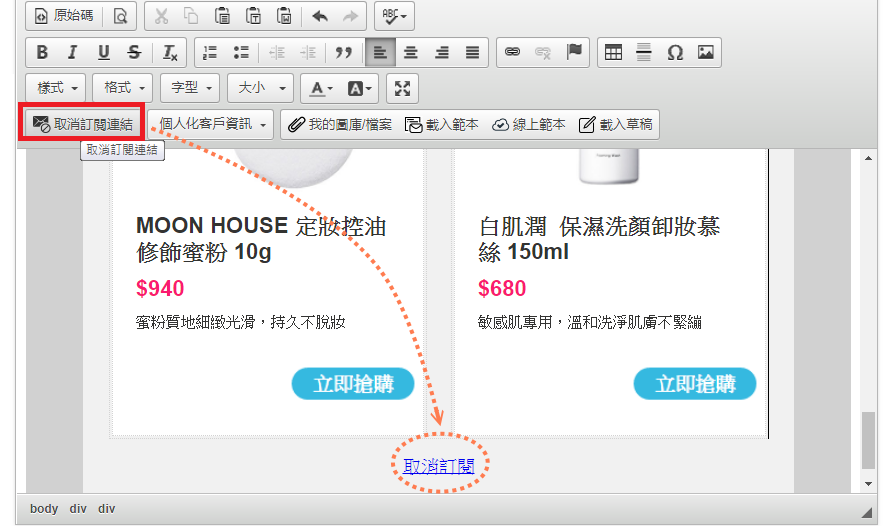Insert a numbered list
This screenshot has height=526, width=888.
[x=210, y=53]
